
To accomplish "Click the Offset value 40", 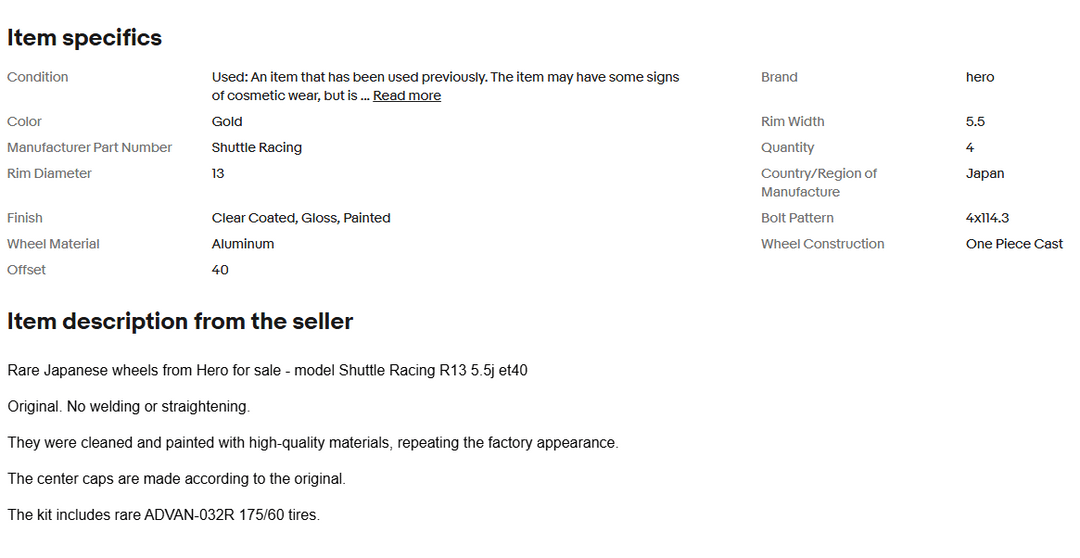I will pos(220,270).
